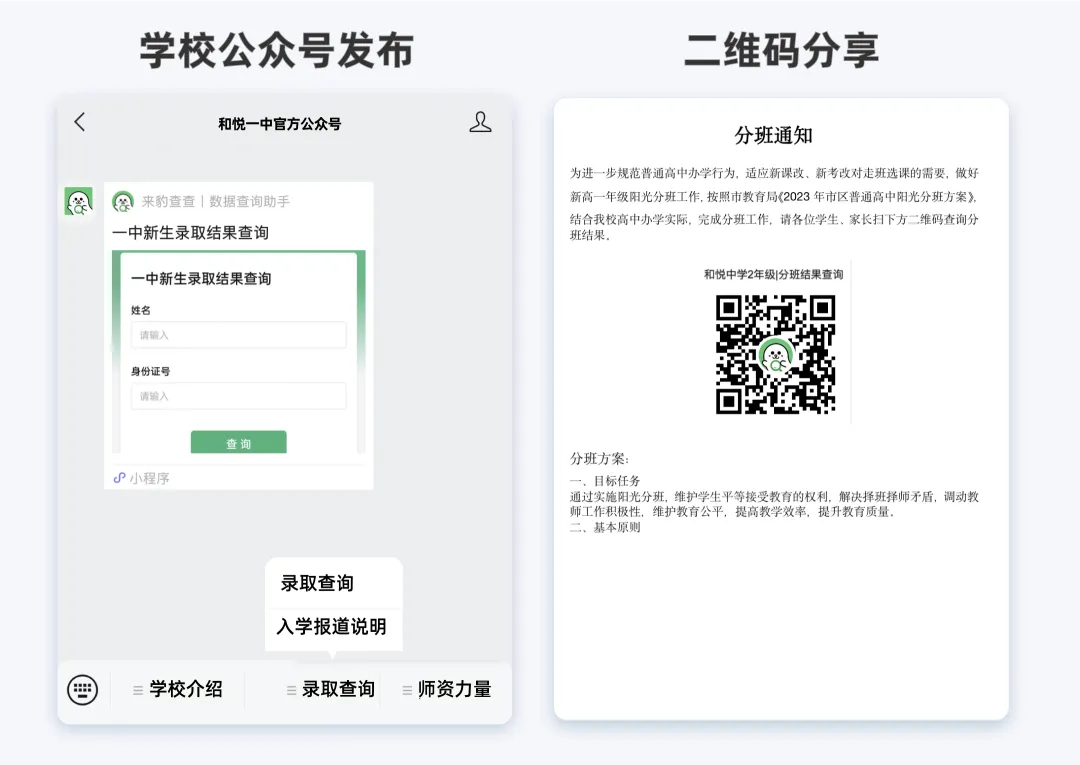
Task: Open the profile person icon in chat header
Action: click(480, 122)
